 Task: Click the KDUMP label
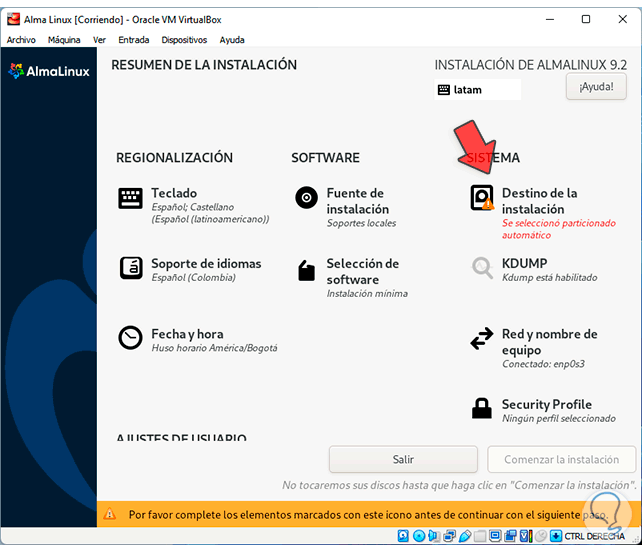click(x=524, y=263)
